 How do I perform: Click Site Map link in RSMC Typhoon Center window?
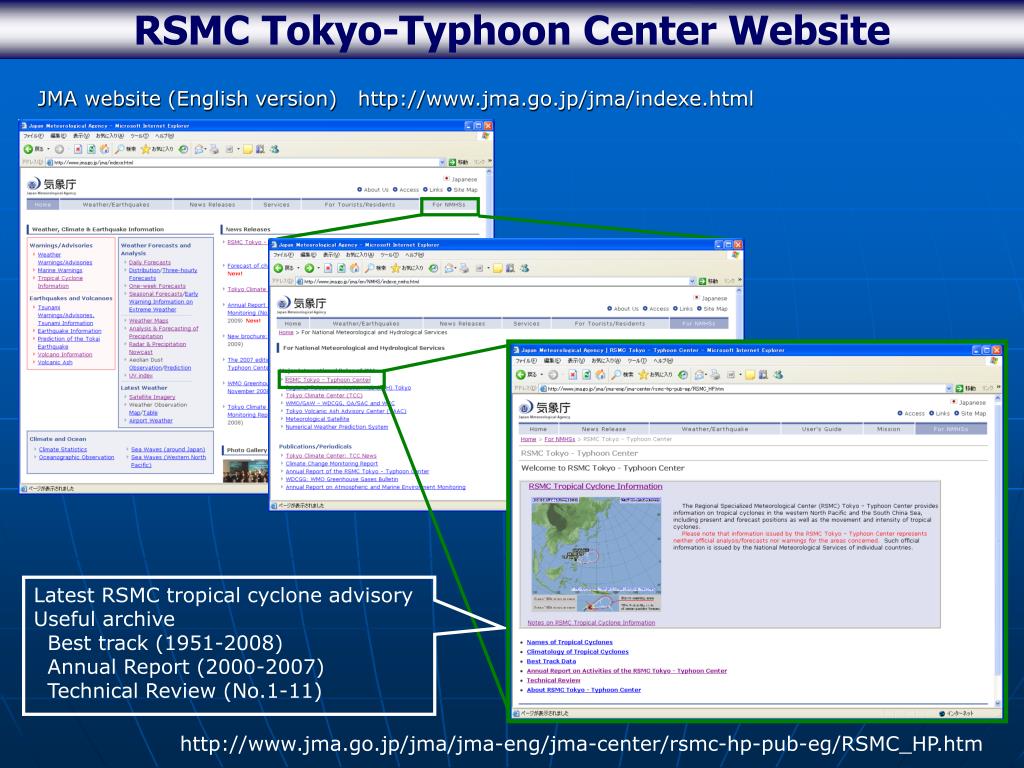pyautogui.click(x=973, y=413)
